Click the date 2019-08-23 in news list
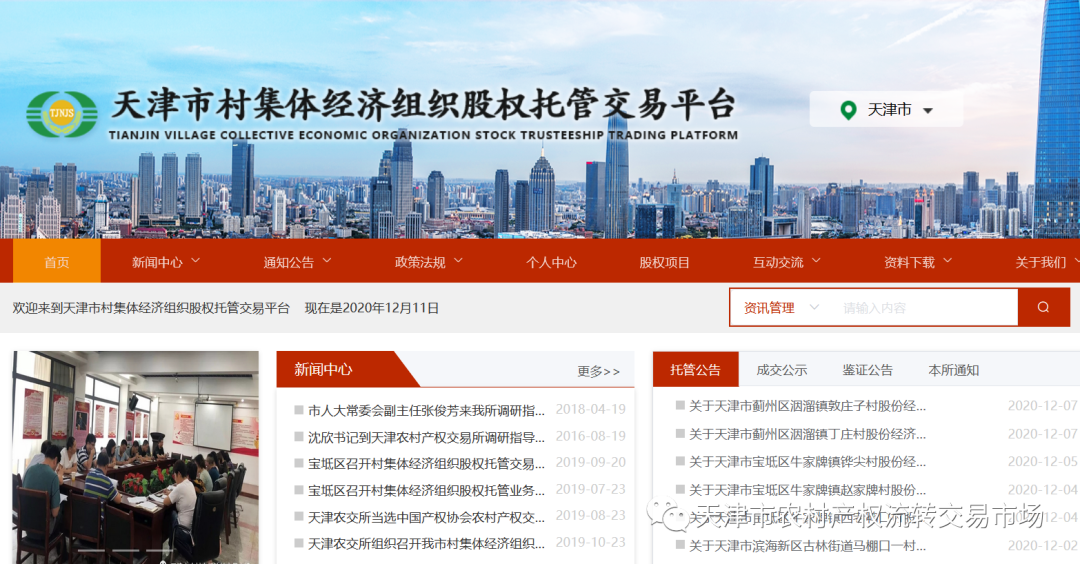1080x564 pixels. tap(591, 515)
